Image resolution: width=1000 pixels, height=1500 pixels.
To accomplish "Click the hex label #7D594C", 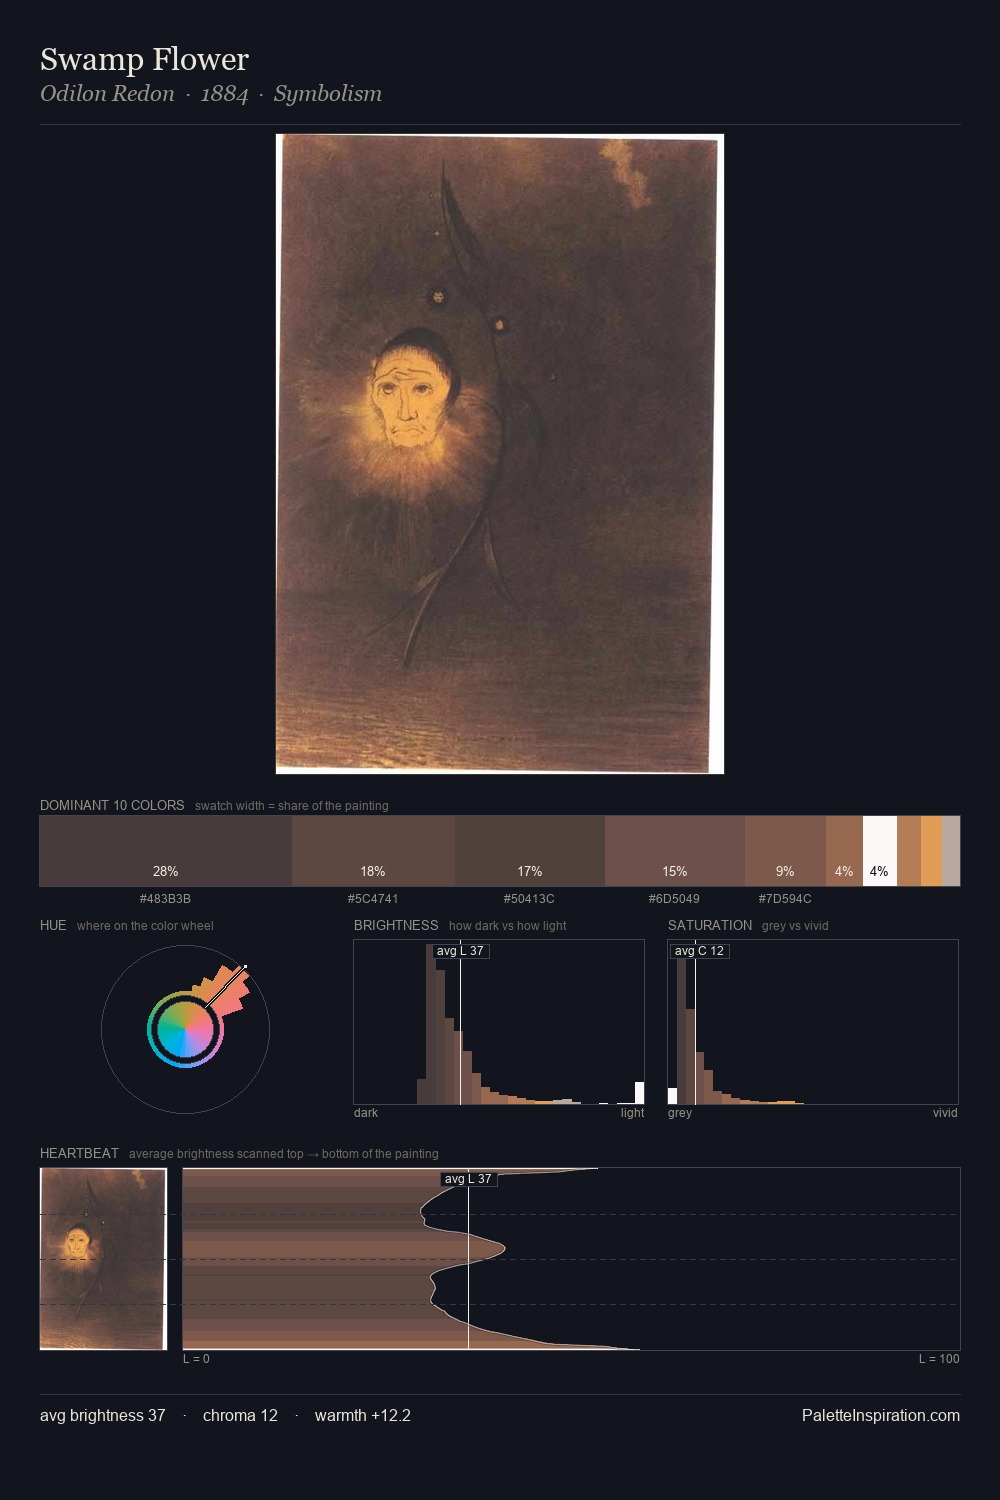I will 785,899.
